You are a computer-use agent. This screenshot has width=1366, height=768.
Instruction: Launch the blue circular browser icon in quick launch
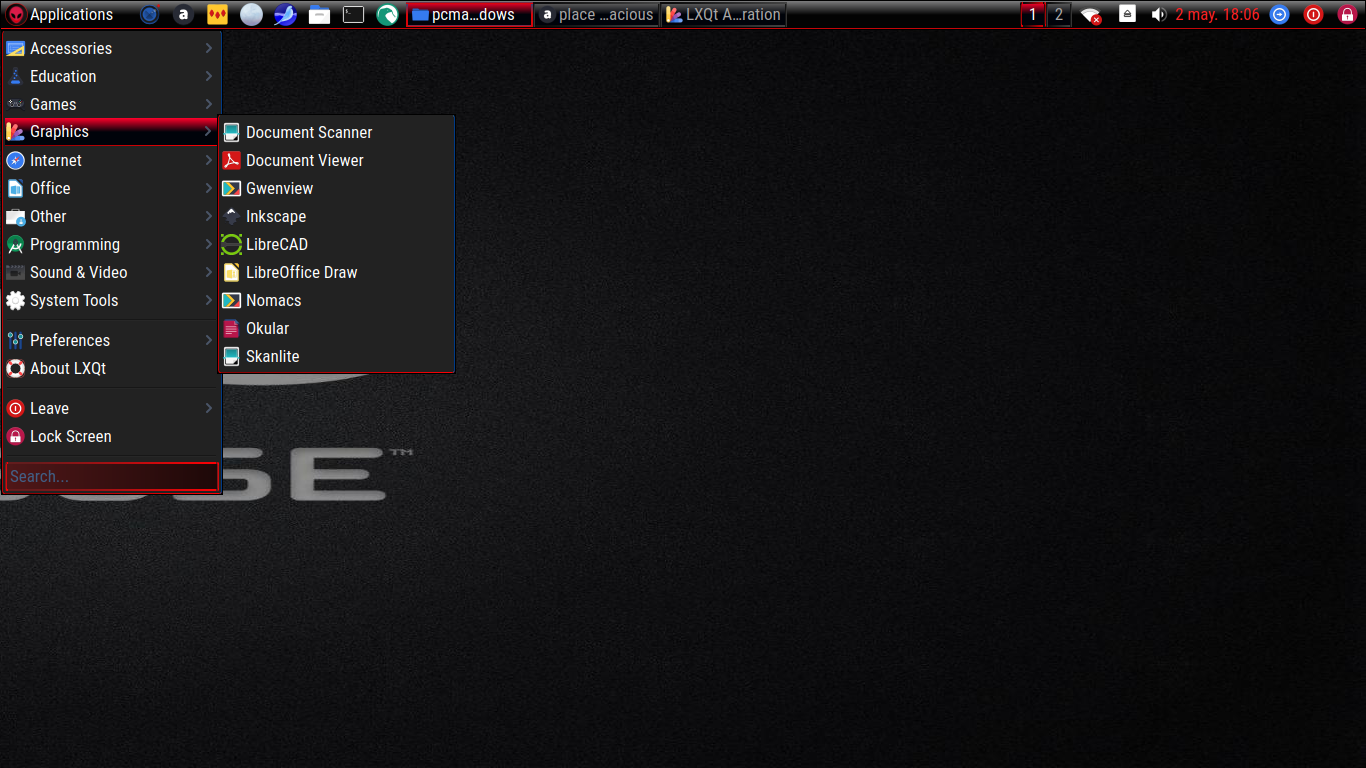coord(149,15)
